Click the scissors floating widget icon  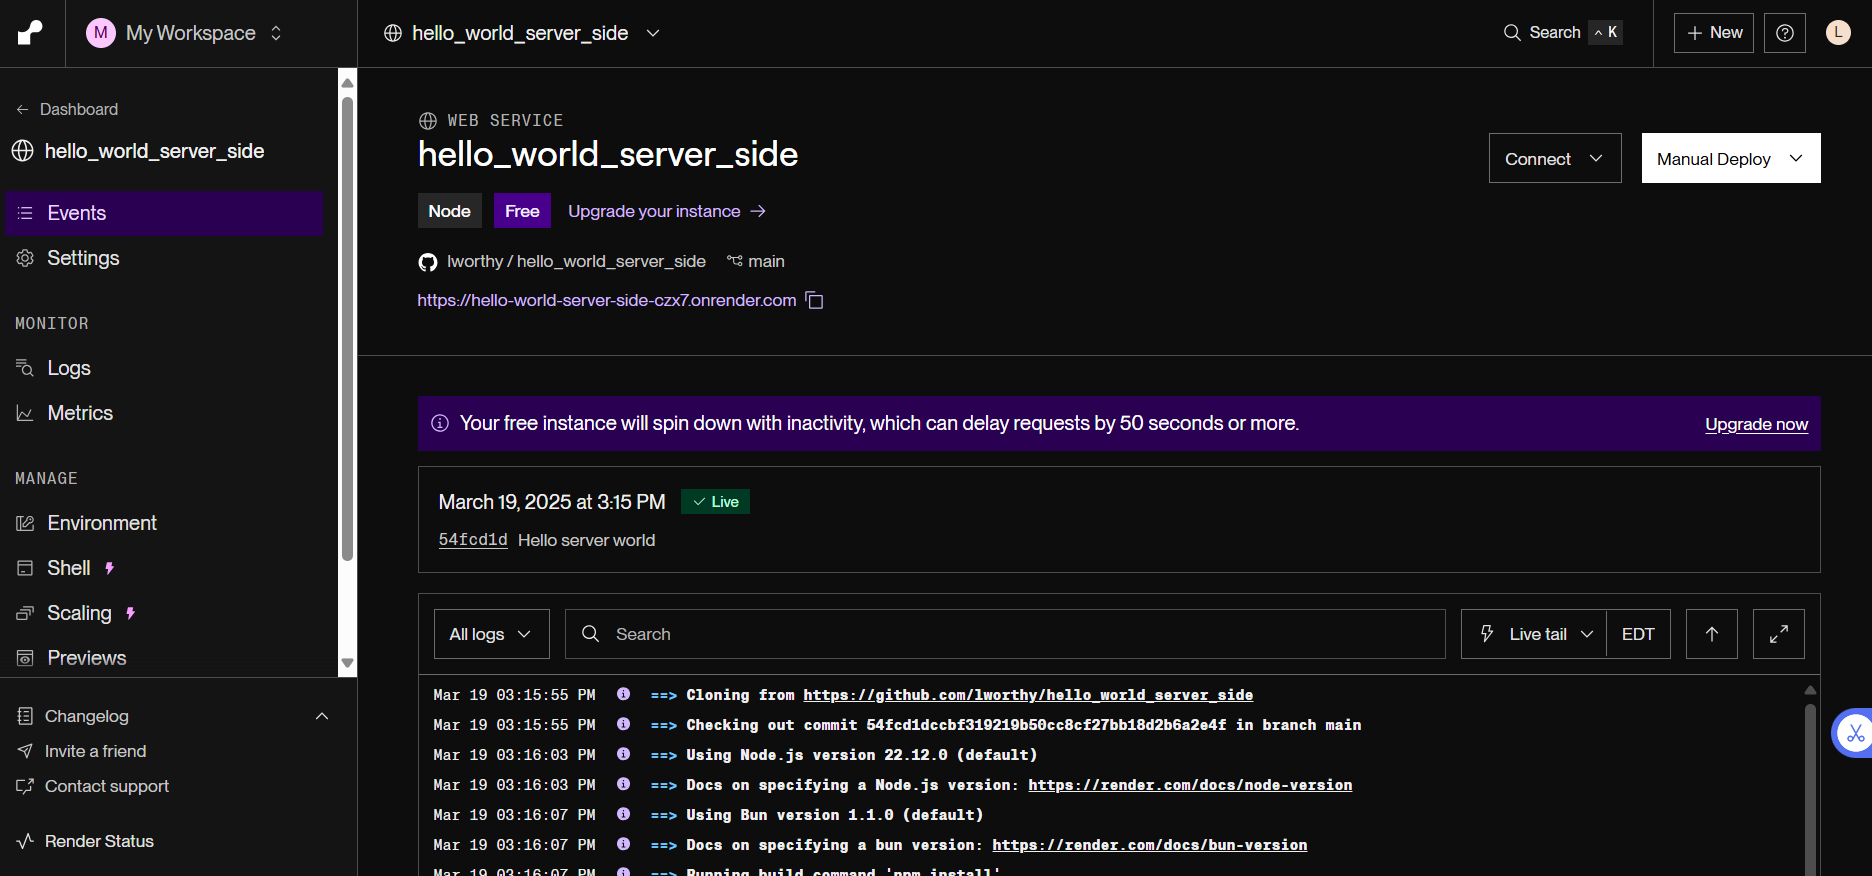pyautogui.click(x=1854, y=733)
